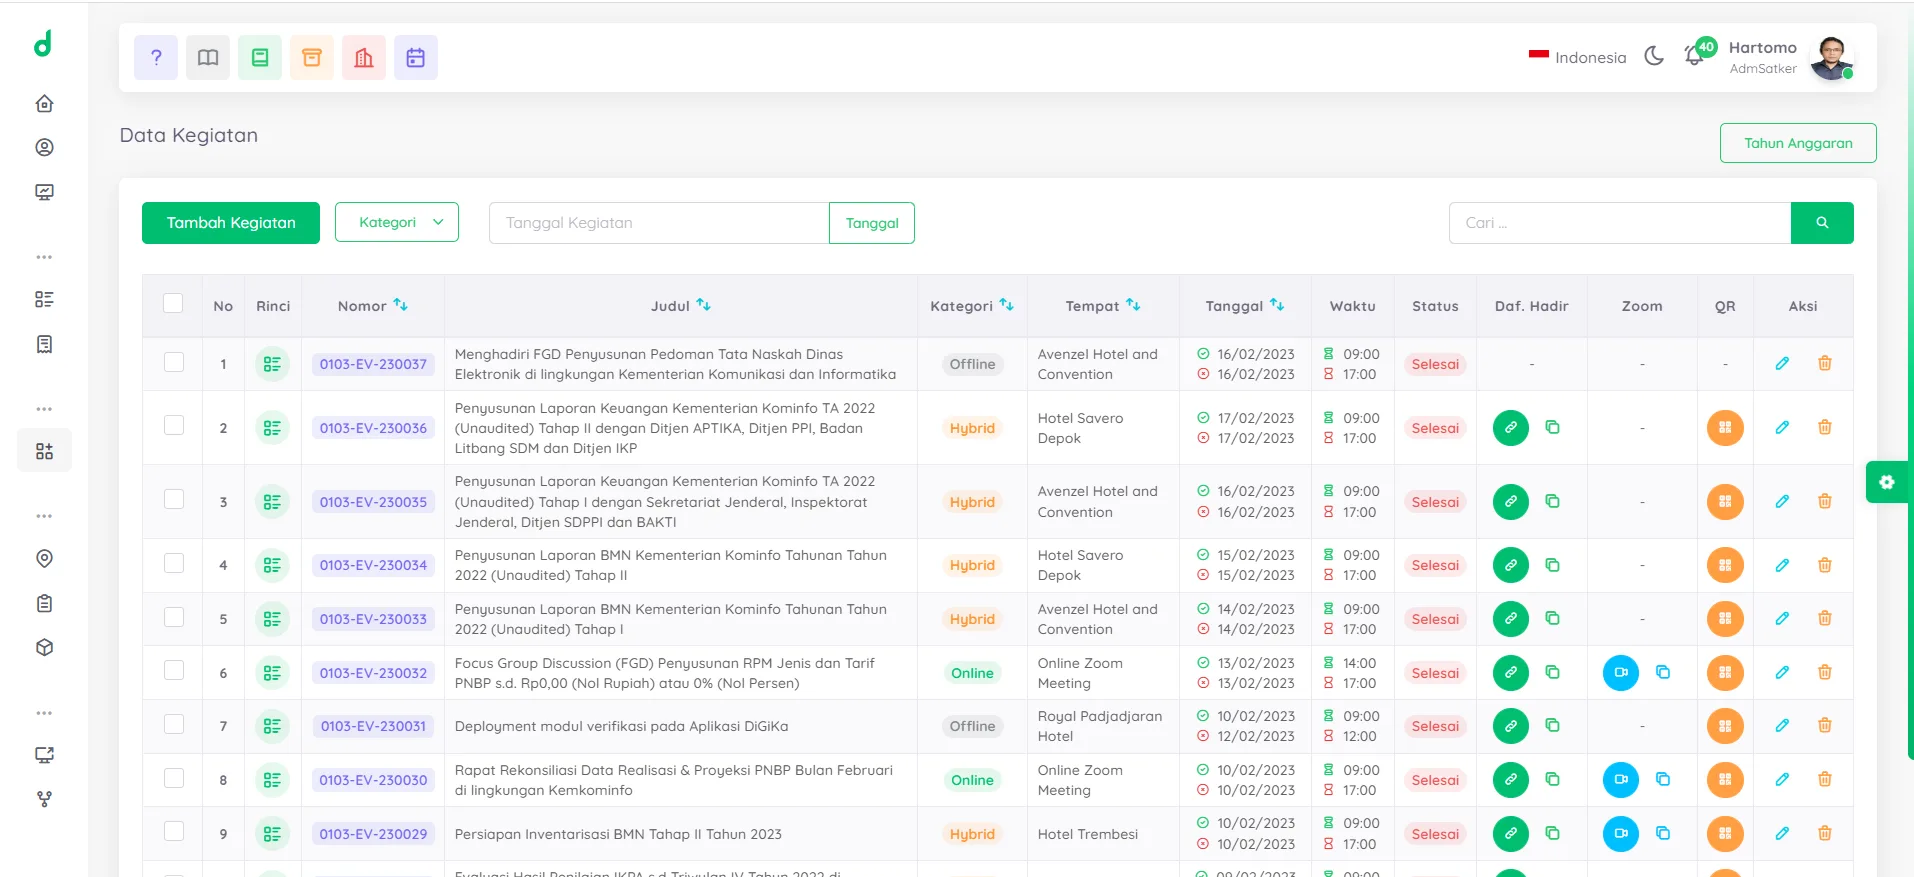Screen dimensions: 1914x877
Task: Copy attendance link for 0103-EV-230035
Action: [1553, 501]
